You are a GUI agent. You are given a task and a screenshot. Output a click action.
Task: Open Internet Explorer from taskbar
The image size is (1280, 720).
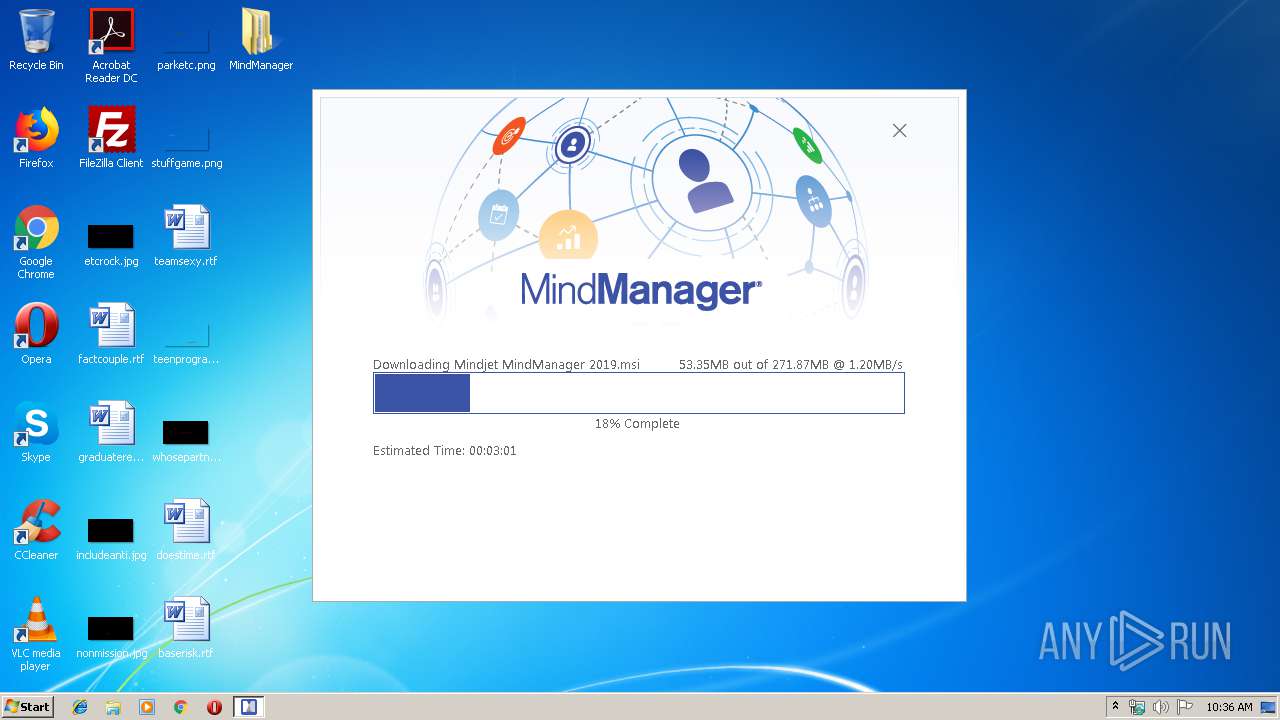(x=80, y=707)
